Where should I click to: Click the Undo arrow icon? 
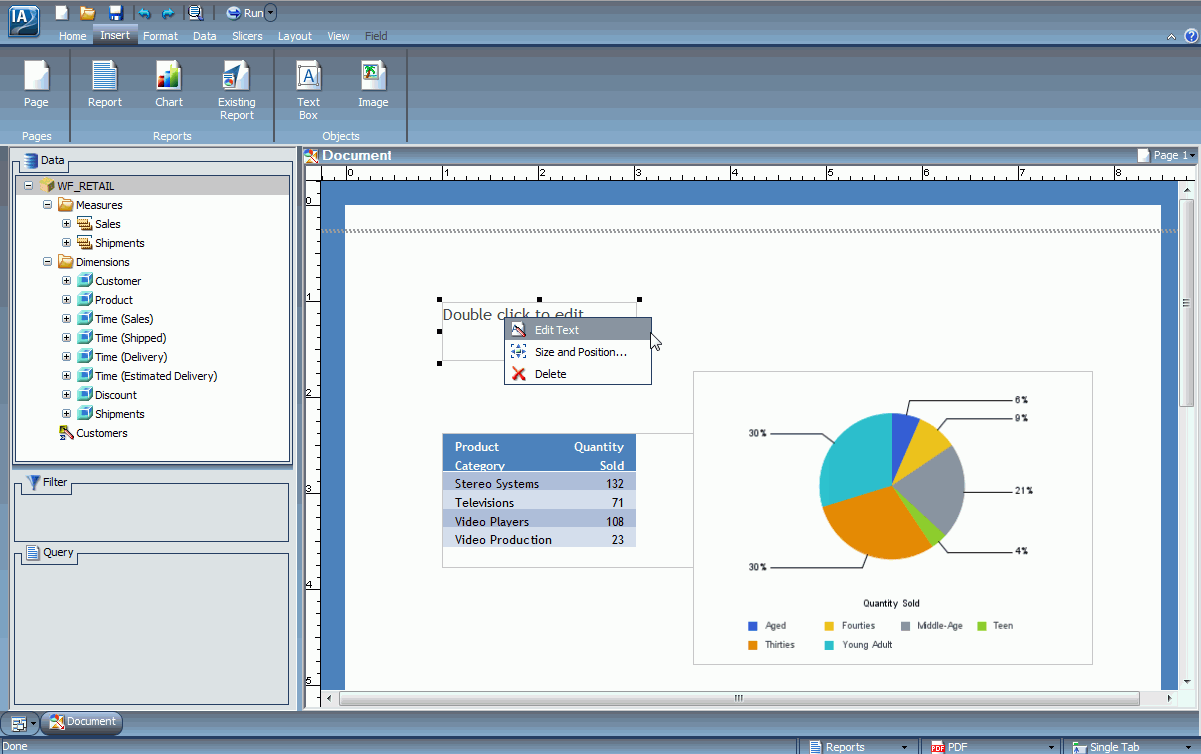[x=144, y=13]
